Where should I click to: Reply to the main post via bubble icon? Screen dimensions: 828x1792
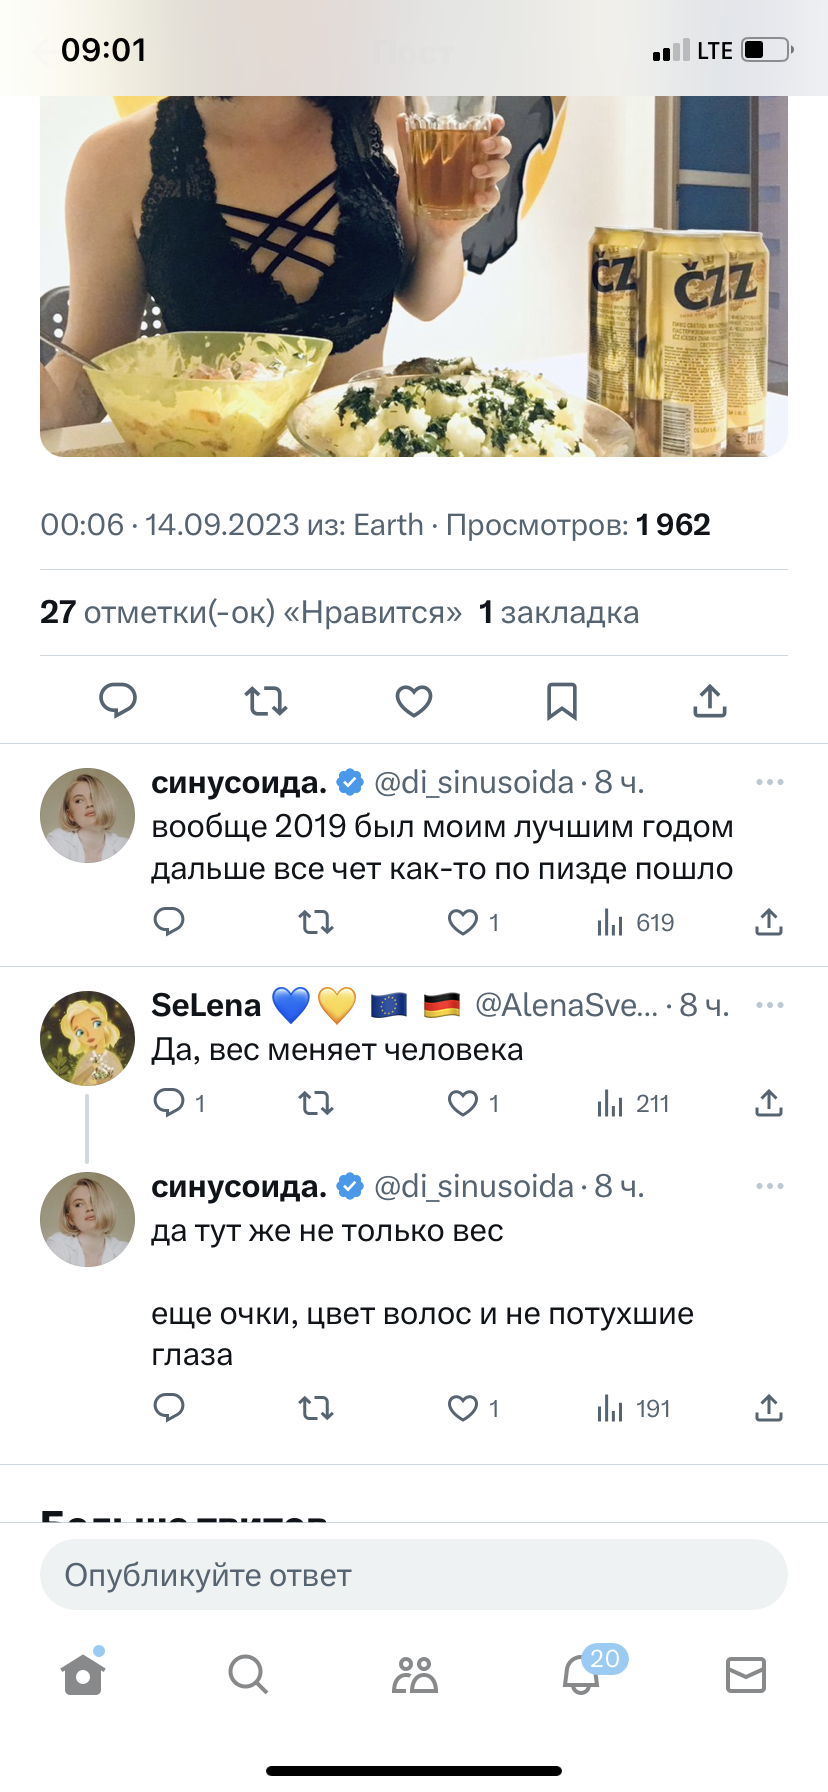point(118,701)
